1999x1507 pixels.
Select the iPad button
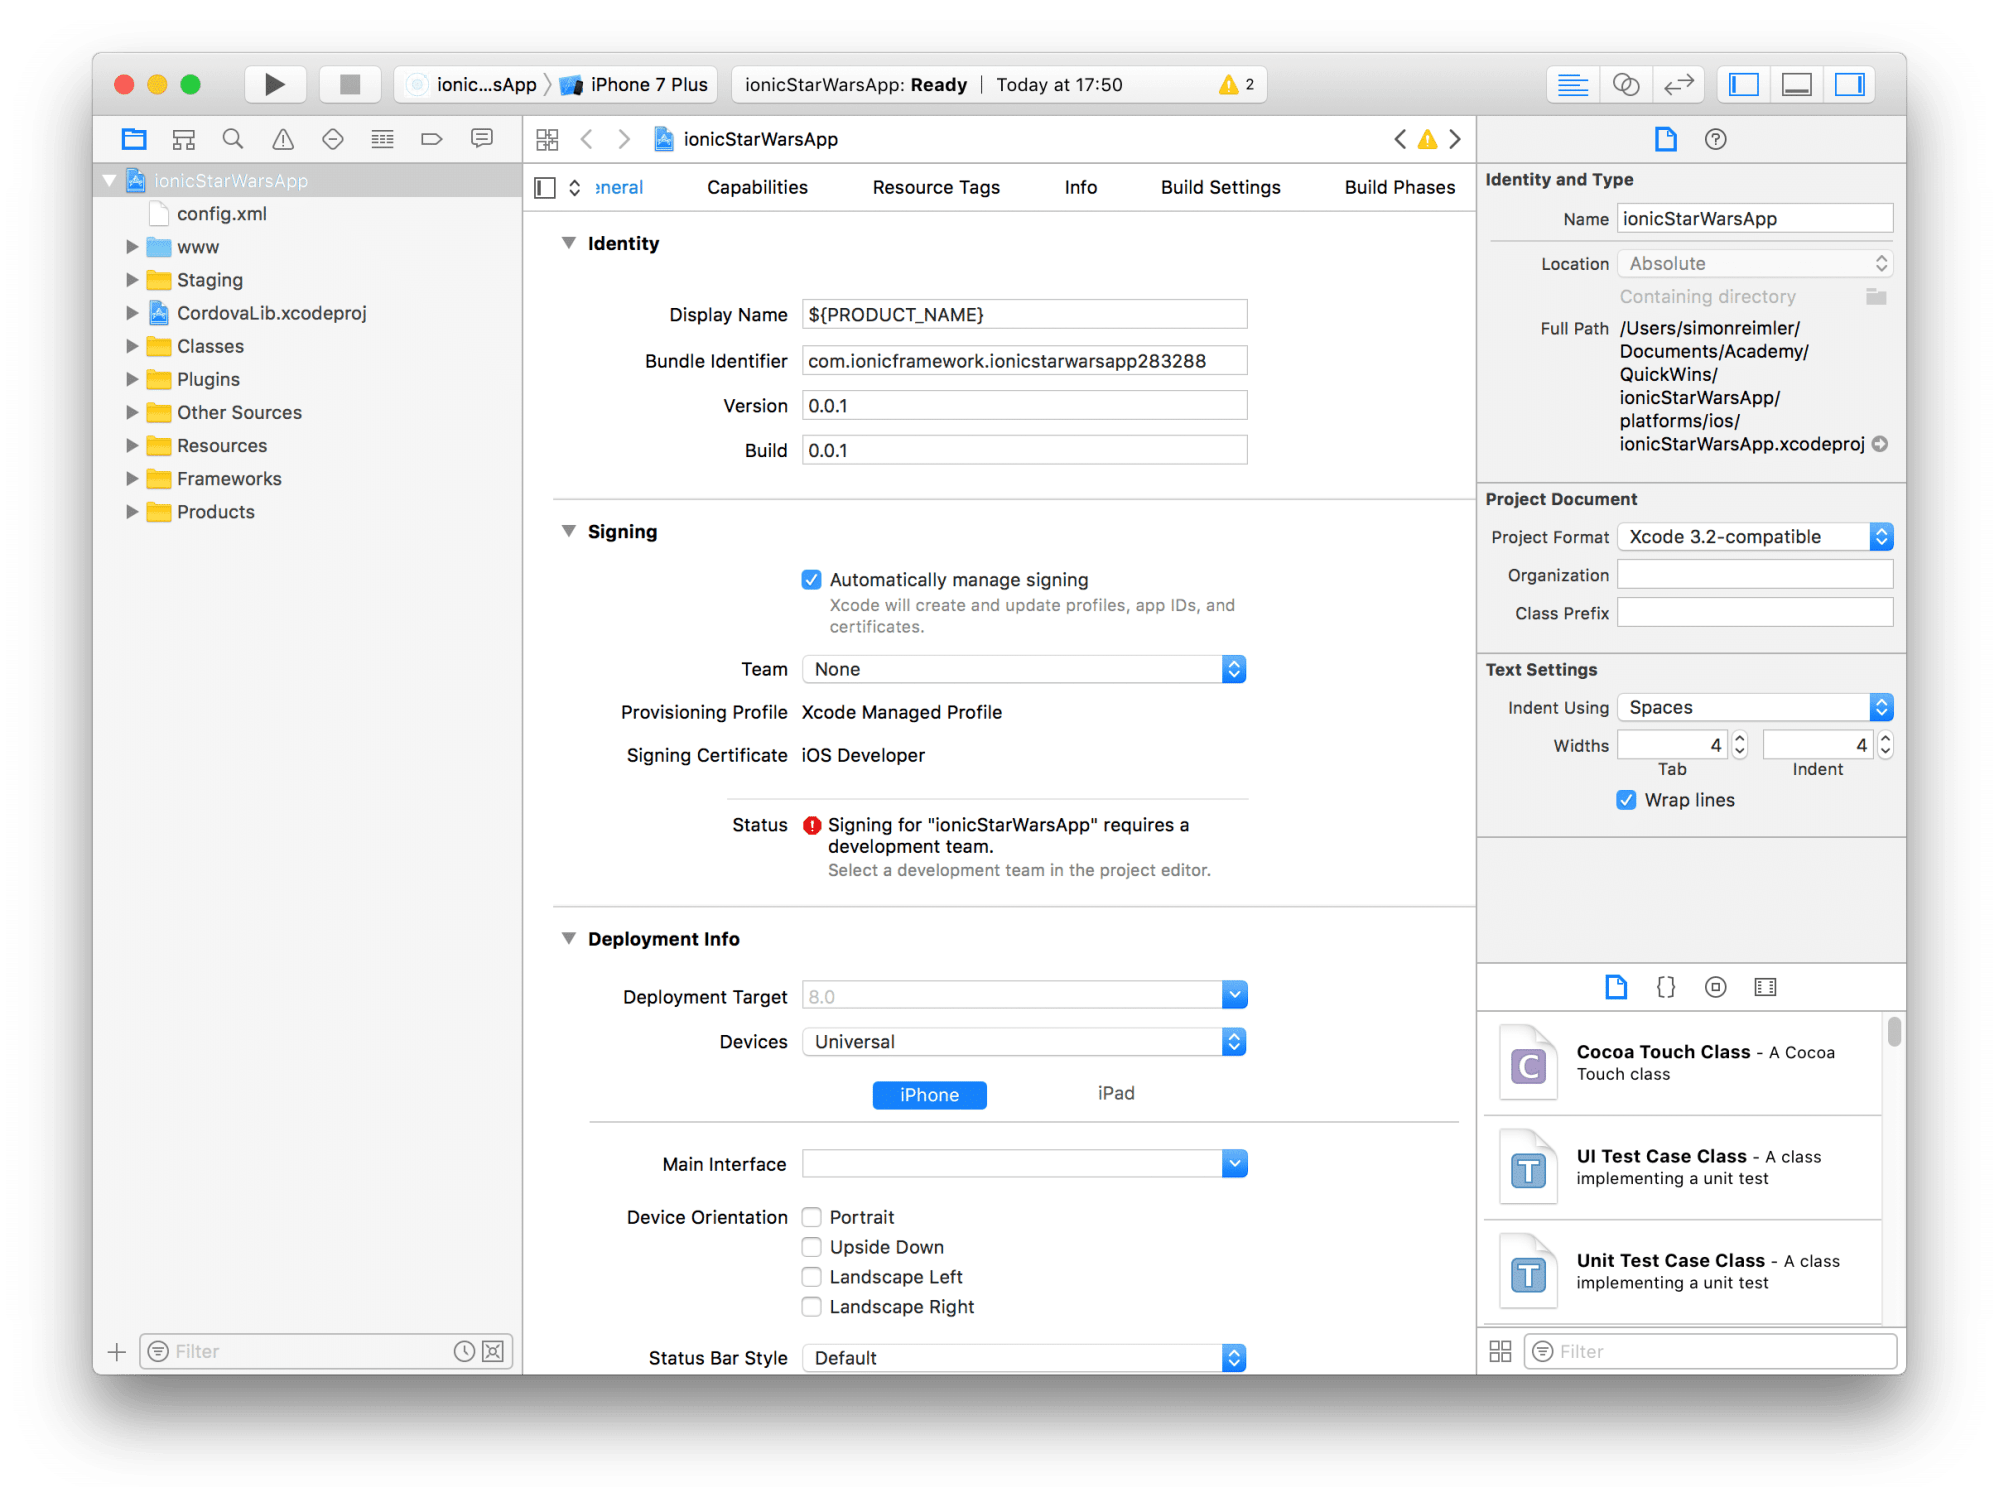(x=1115, y=1094)
